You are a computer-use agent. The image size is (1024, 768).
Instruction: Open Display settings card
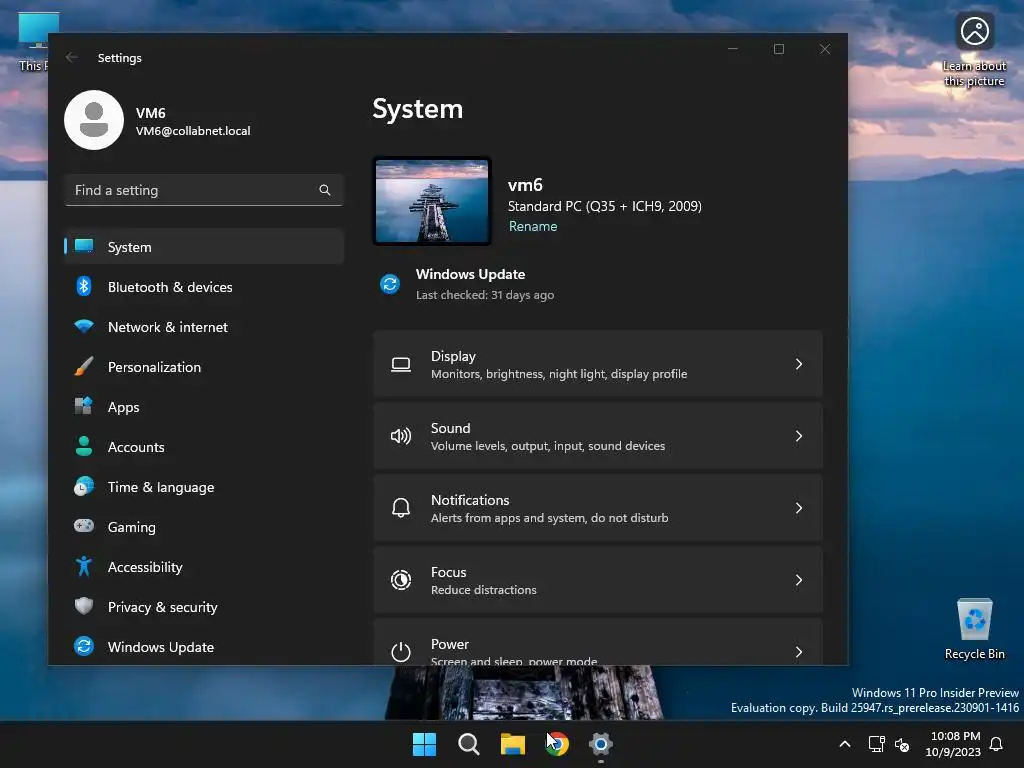point(598,364)
